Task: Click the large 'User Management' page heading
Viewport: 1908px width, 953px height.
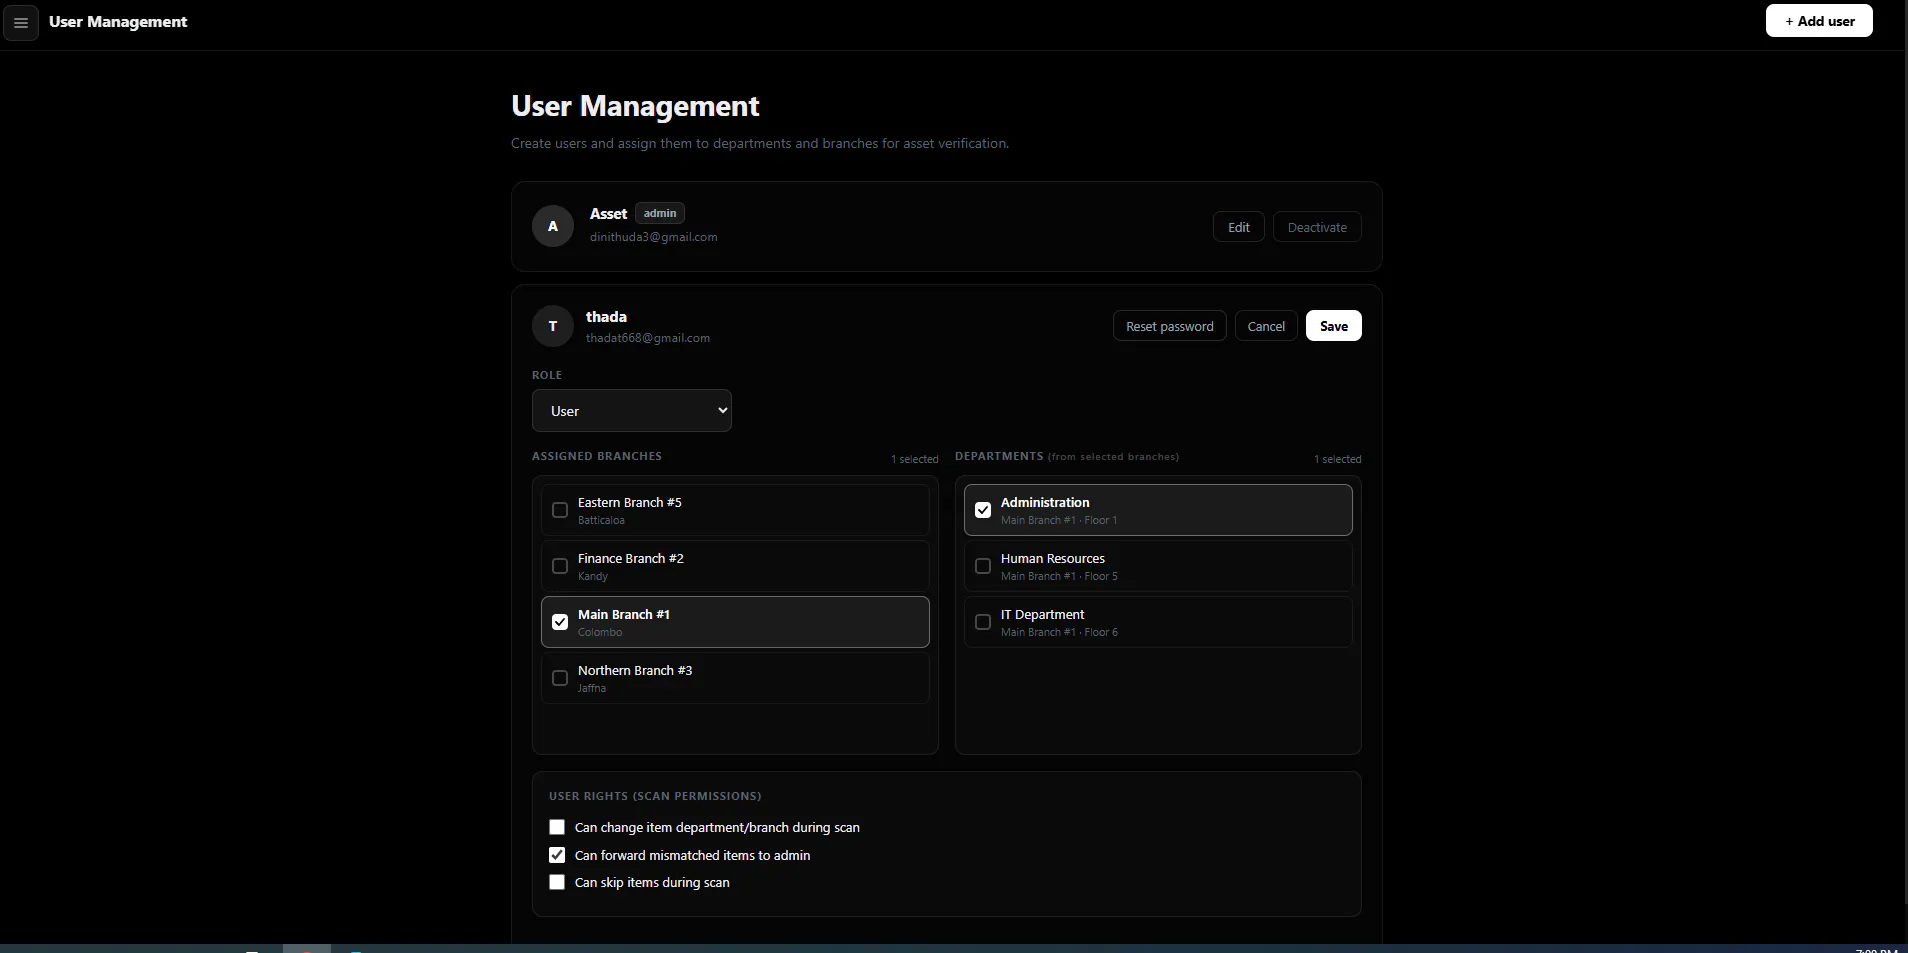Action: click(635, 106)
